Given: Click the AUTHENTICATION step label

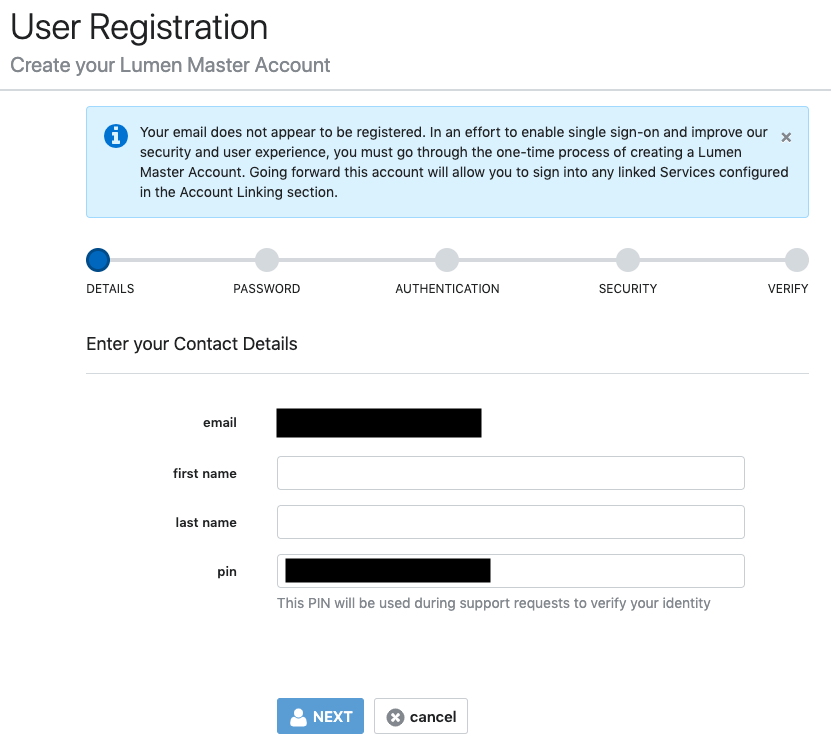Looking at the screenshot, I should 447,289.
